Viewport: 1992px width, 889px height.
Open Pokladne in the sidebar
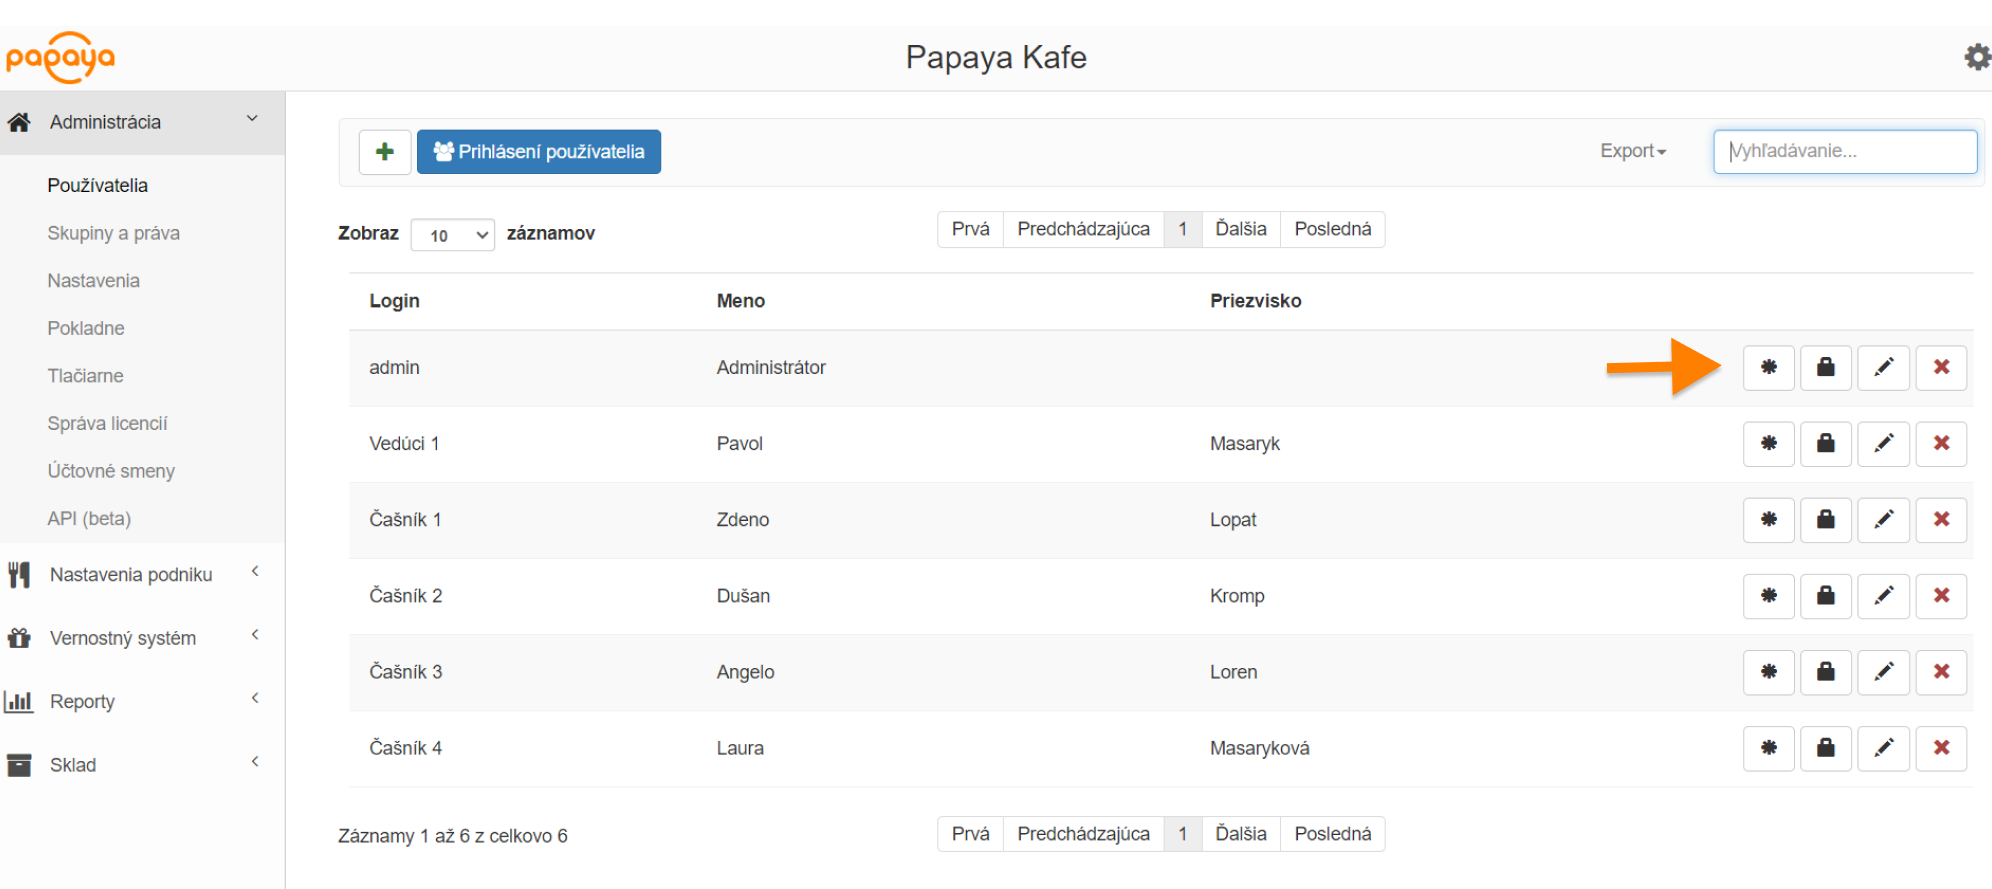coord(86,328)
